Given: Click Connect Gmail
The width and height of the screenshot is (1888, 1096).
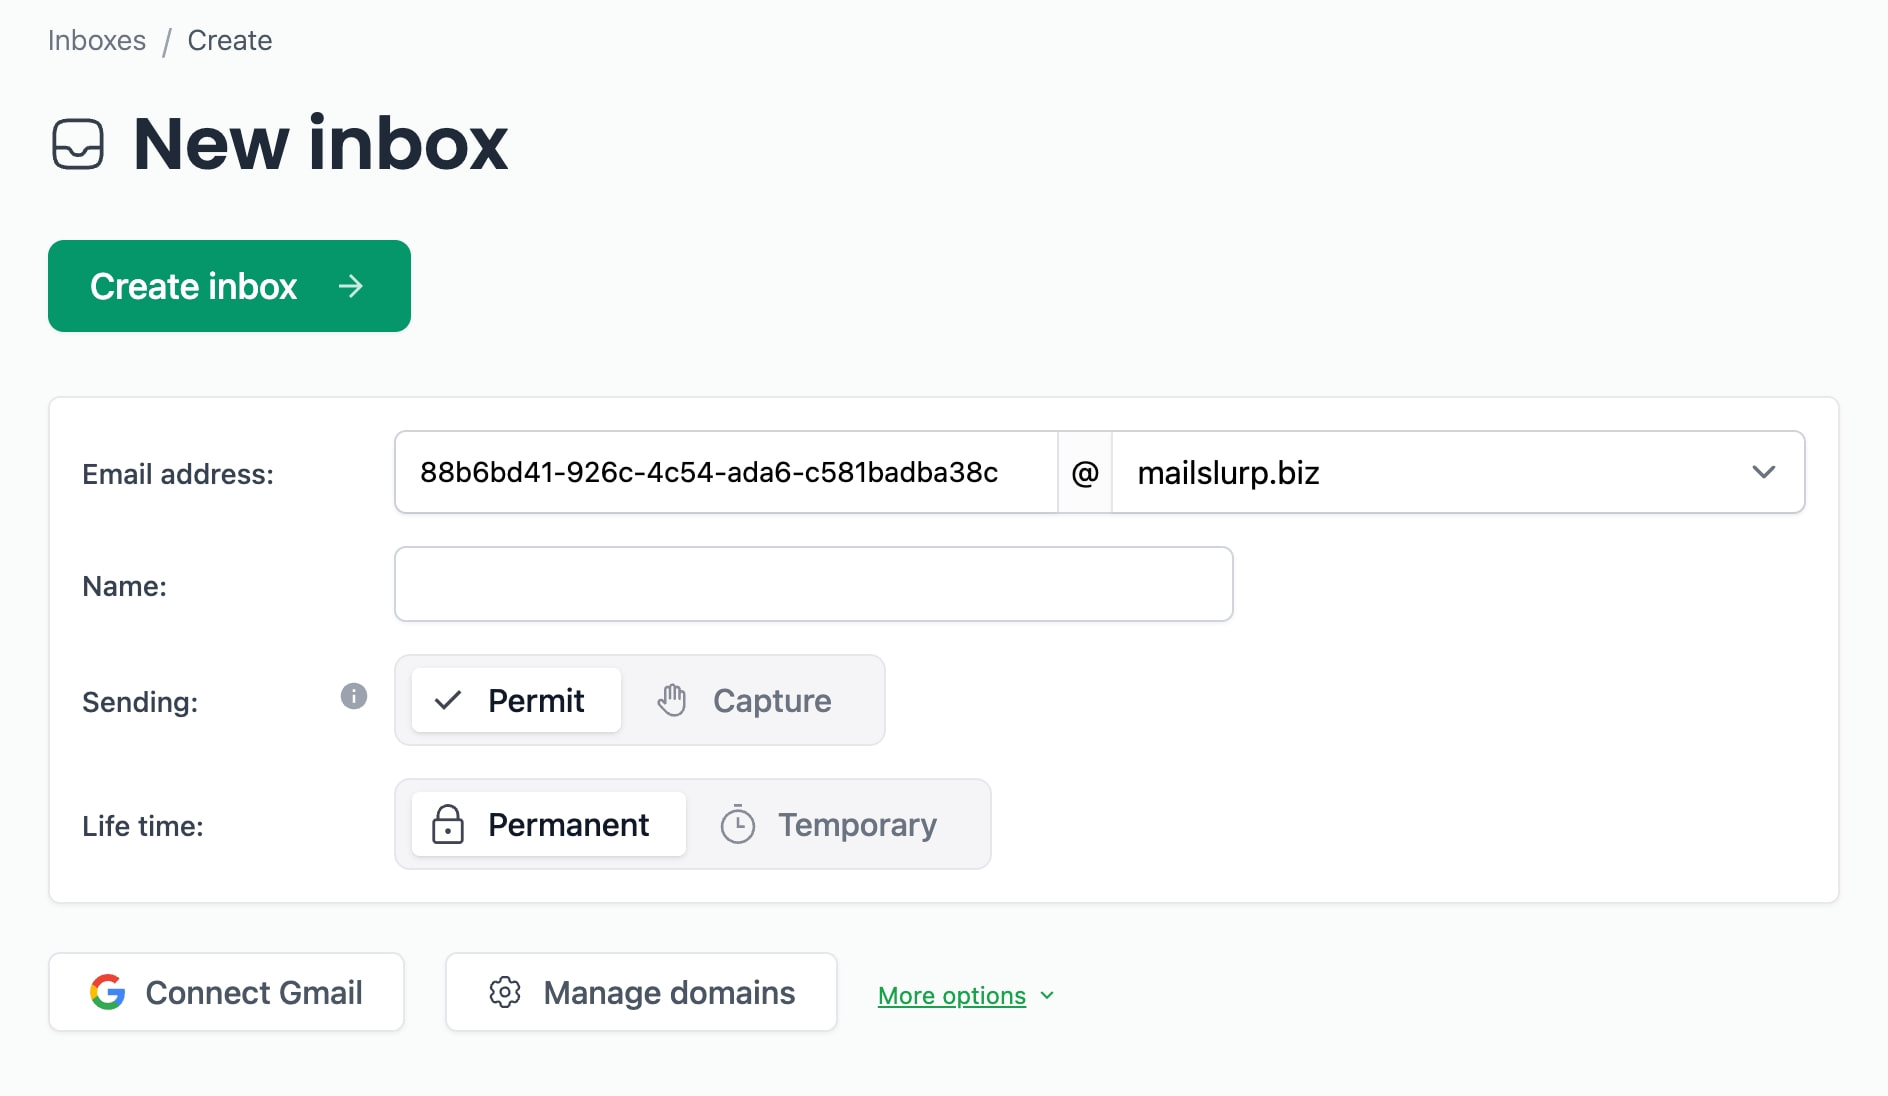Looking at the screenshot, I should [225, 991].
